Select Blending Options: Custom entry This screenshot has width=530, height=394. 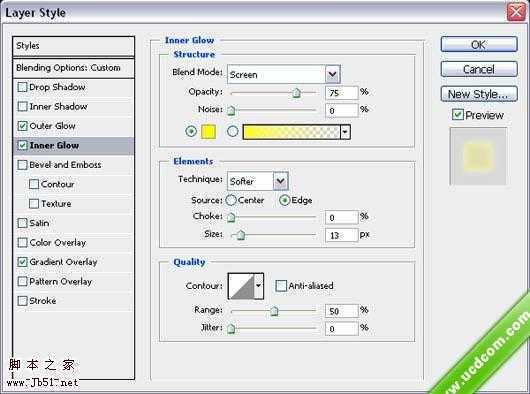point(73,68)
